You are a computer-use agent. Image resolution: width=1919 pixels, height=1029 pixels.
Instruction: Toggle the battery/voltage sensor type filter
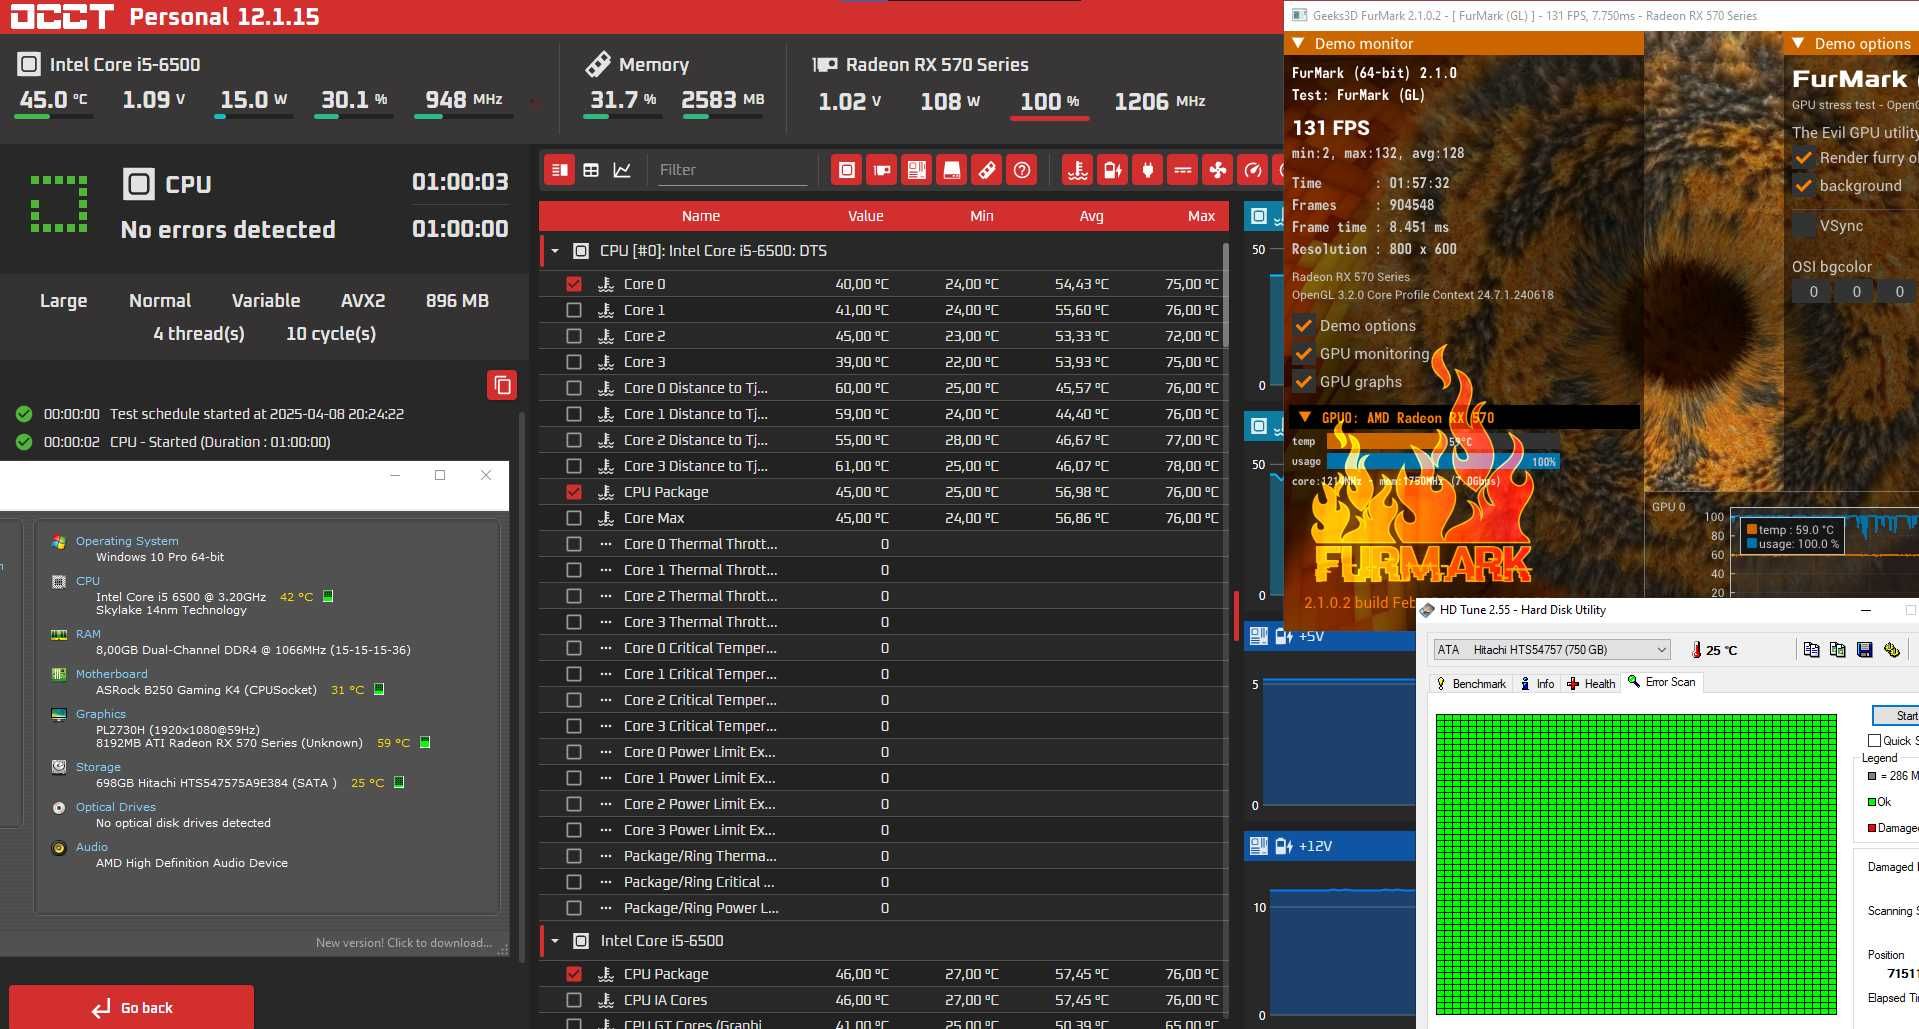[x=1113, y=170]
